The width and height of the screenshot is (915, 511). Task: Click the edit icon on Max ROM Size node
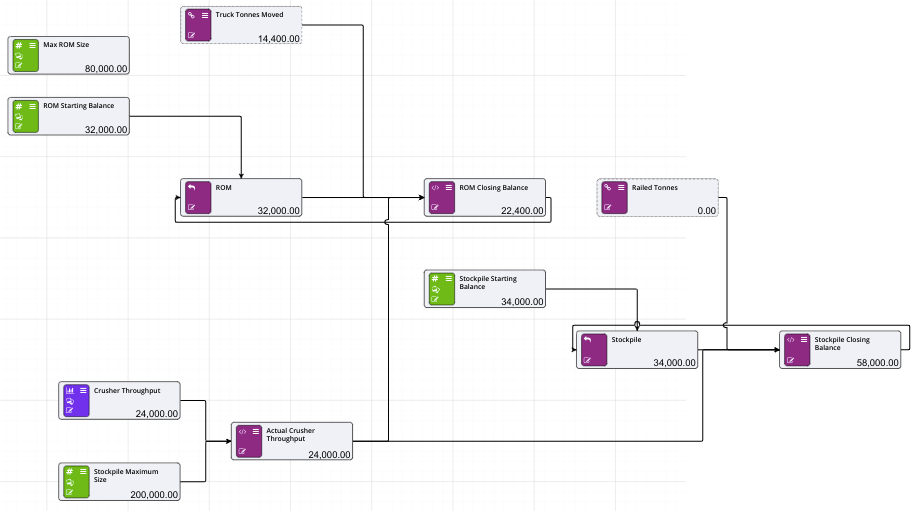point(18,66)
